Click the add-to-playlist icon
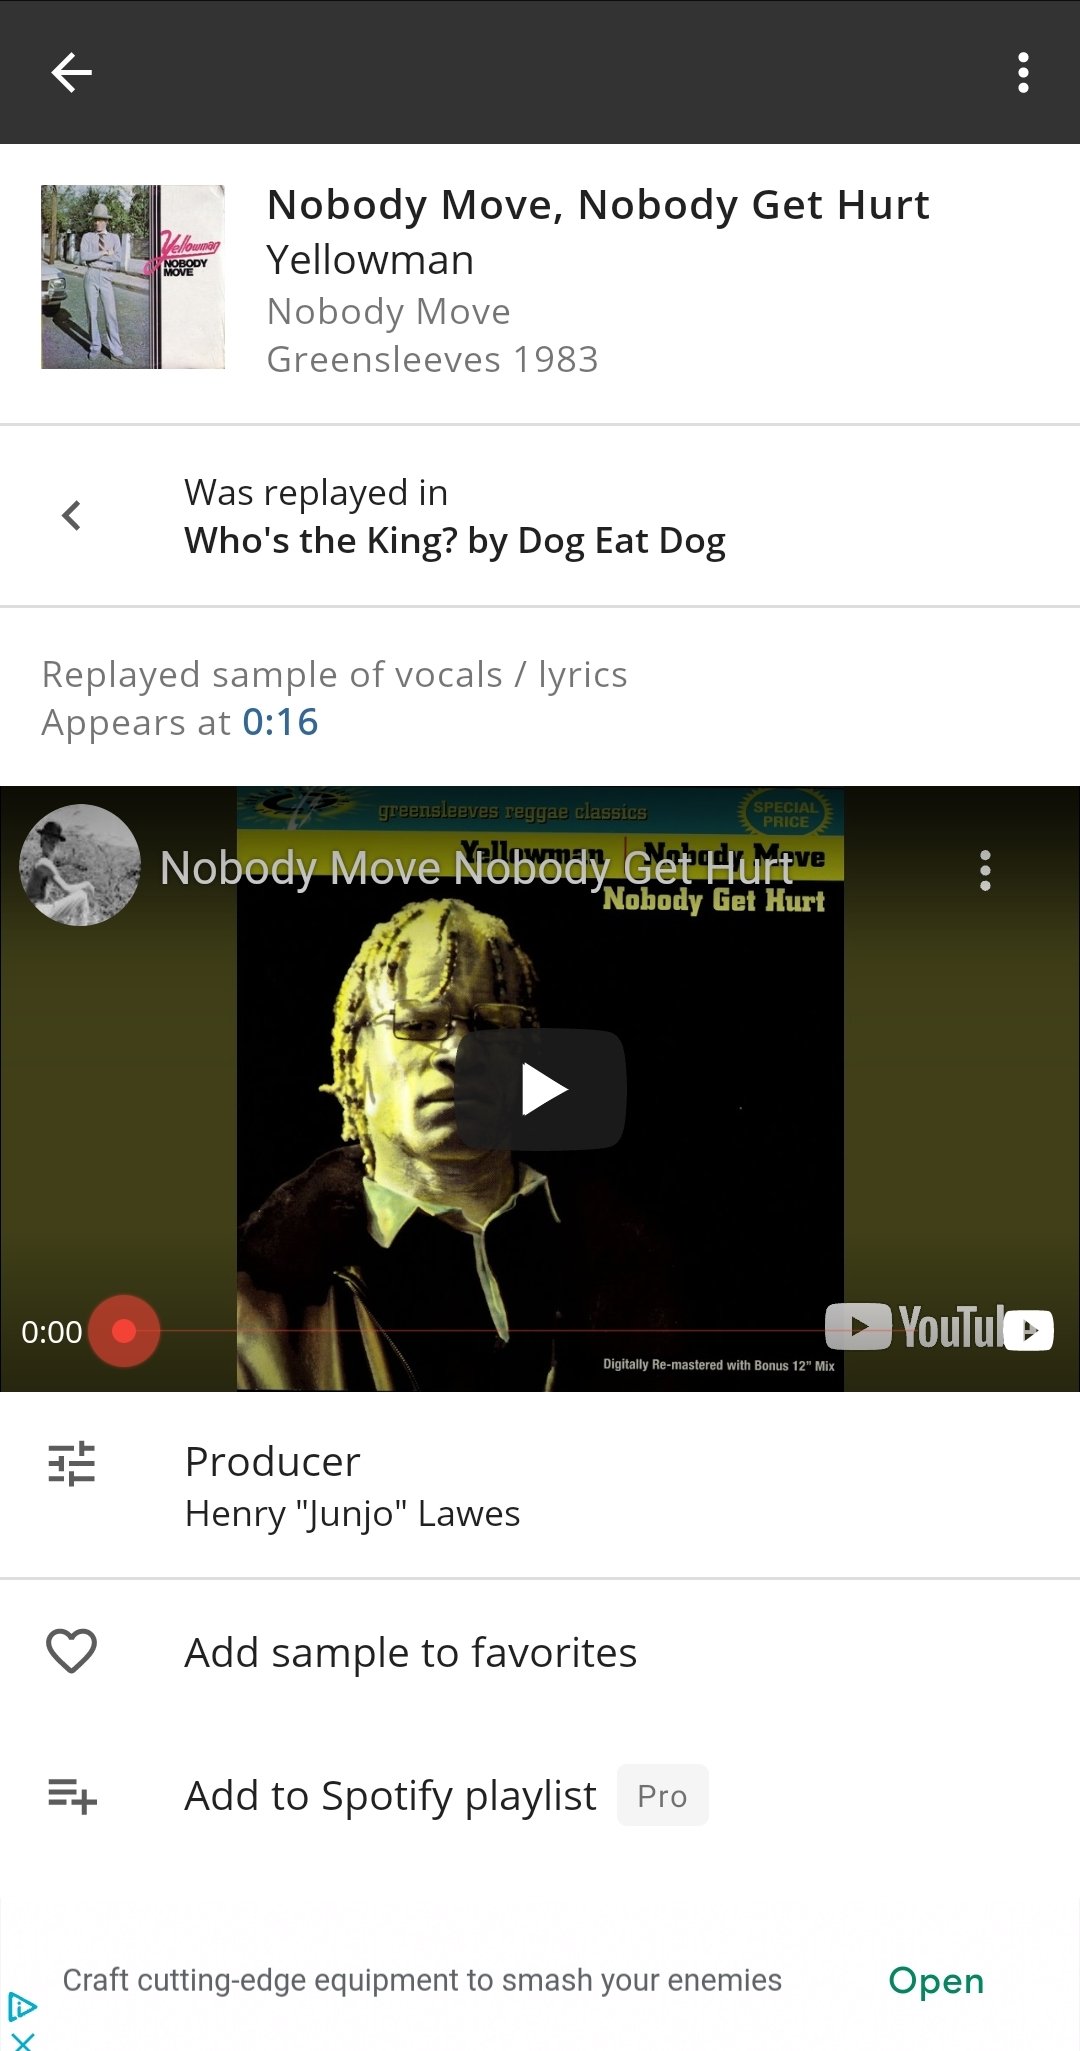1080x2051 pixels. click(x=72, y=1796)
